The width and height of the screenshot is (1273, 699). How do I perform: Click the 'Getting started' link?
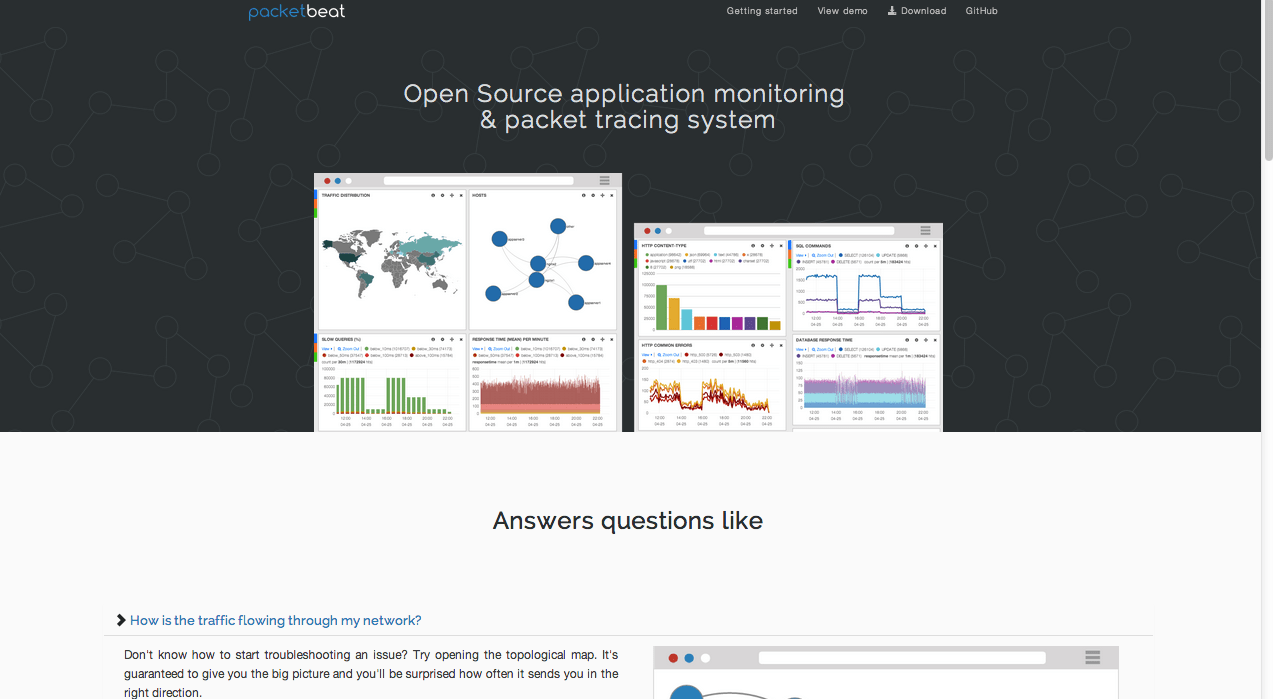click(762, 11)
